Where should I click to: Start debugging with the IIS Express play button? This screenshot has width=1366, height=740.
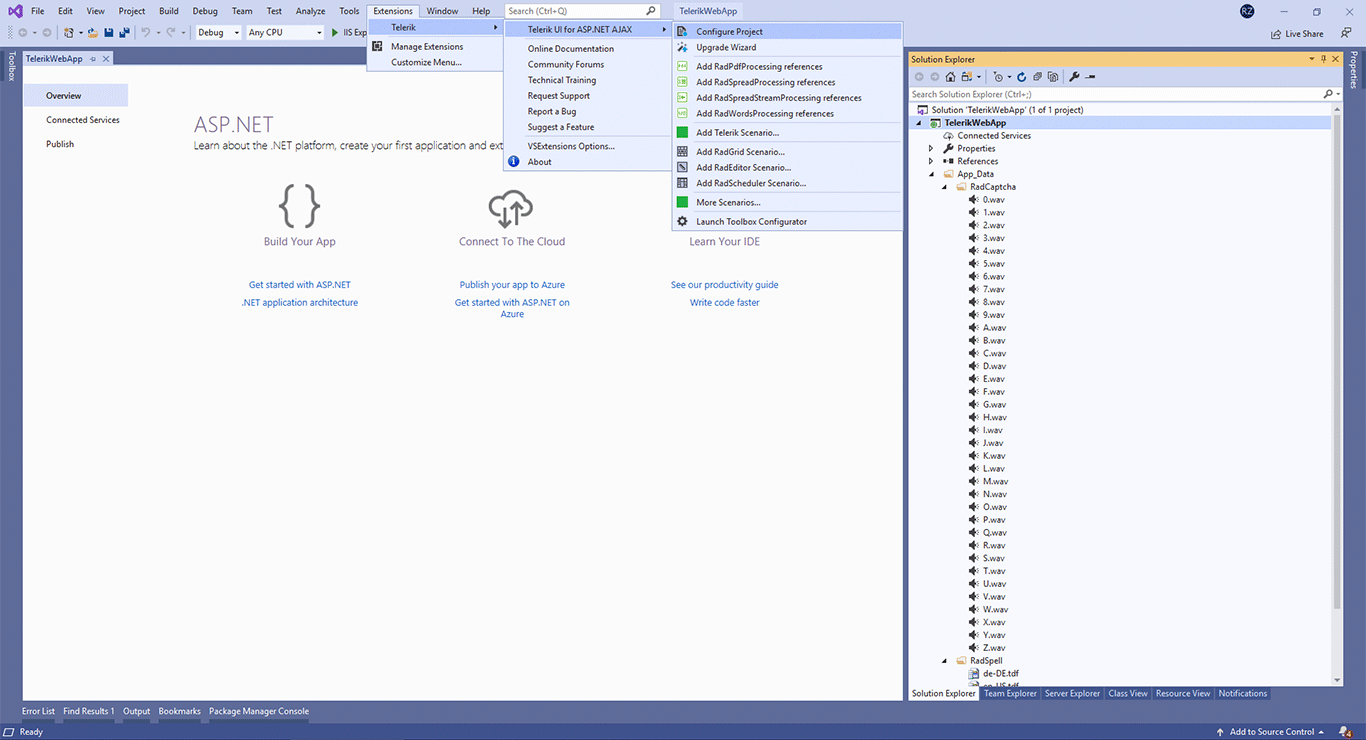pyautogui.click(x=337, y=31)
